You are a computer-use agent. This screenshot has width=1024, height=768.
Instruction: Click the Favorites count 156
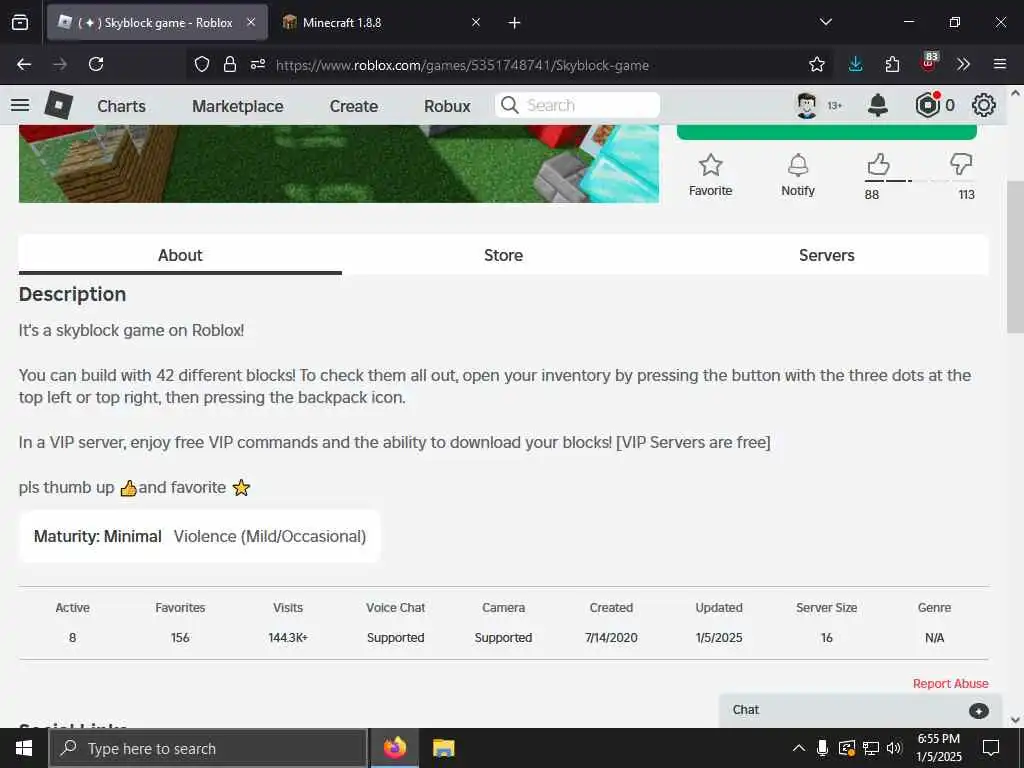pos(180,637)
